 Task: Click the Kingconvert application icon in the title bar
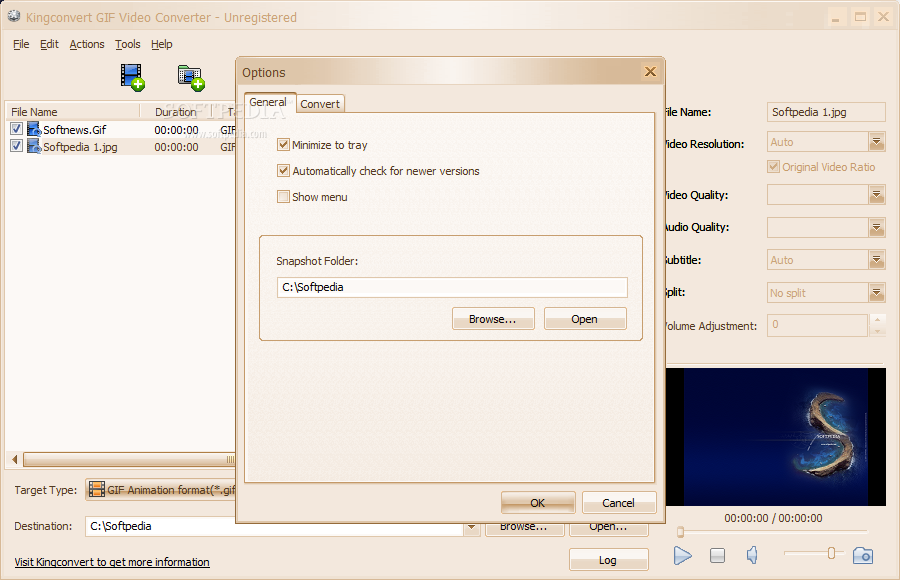[x=14, y=17]
